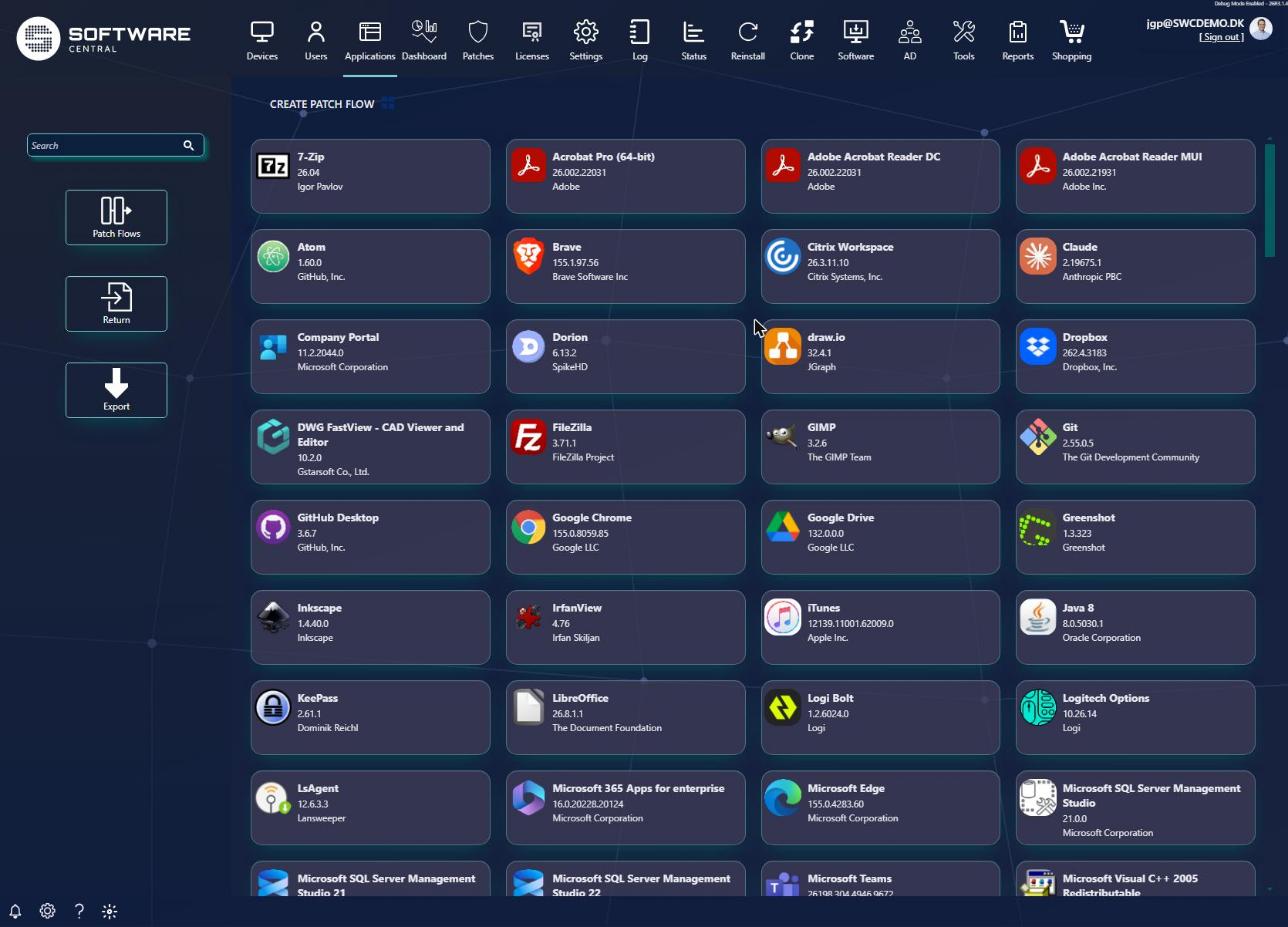This screenshot has height=927, width=1288.
Task: Select the Logi Bolt card
Action: 880,717
